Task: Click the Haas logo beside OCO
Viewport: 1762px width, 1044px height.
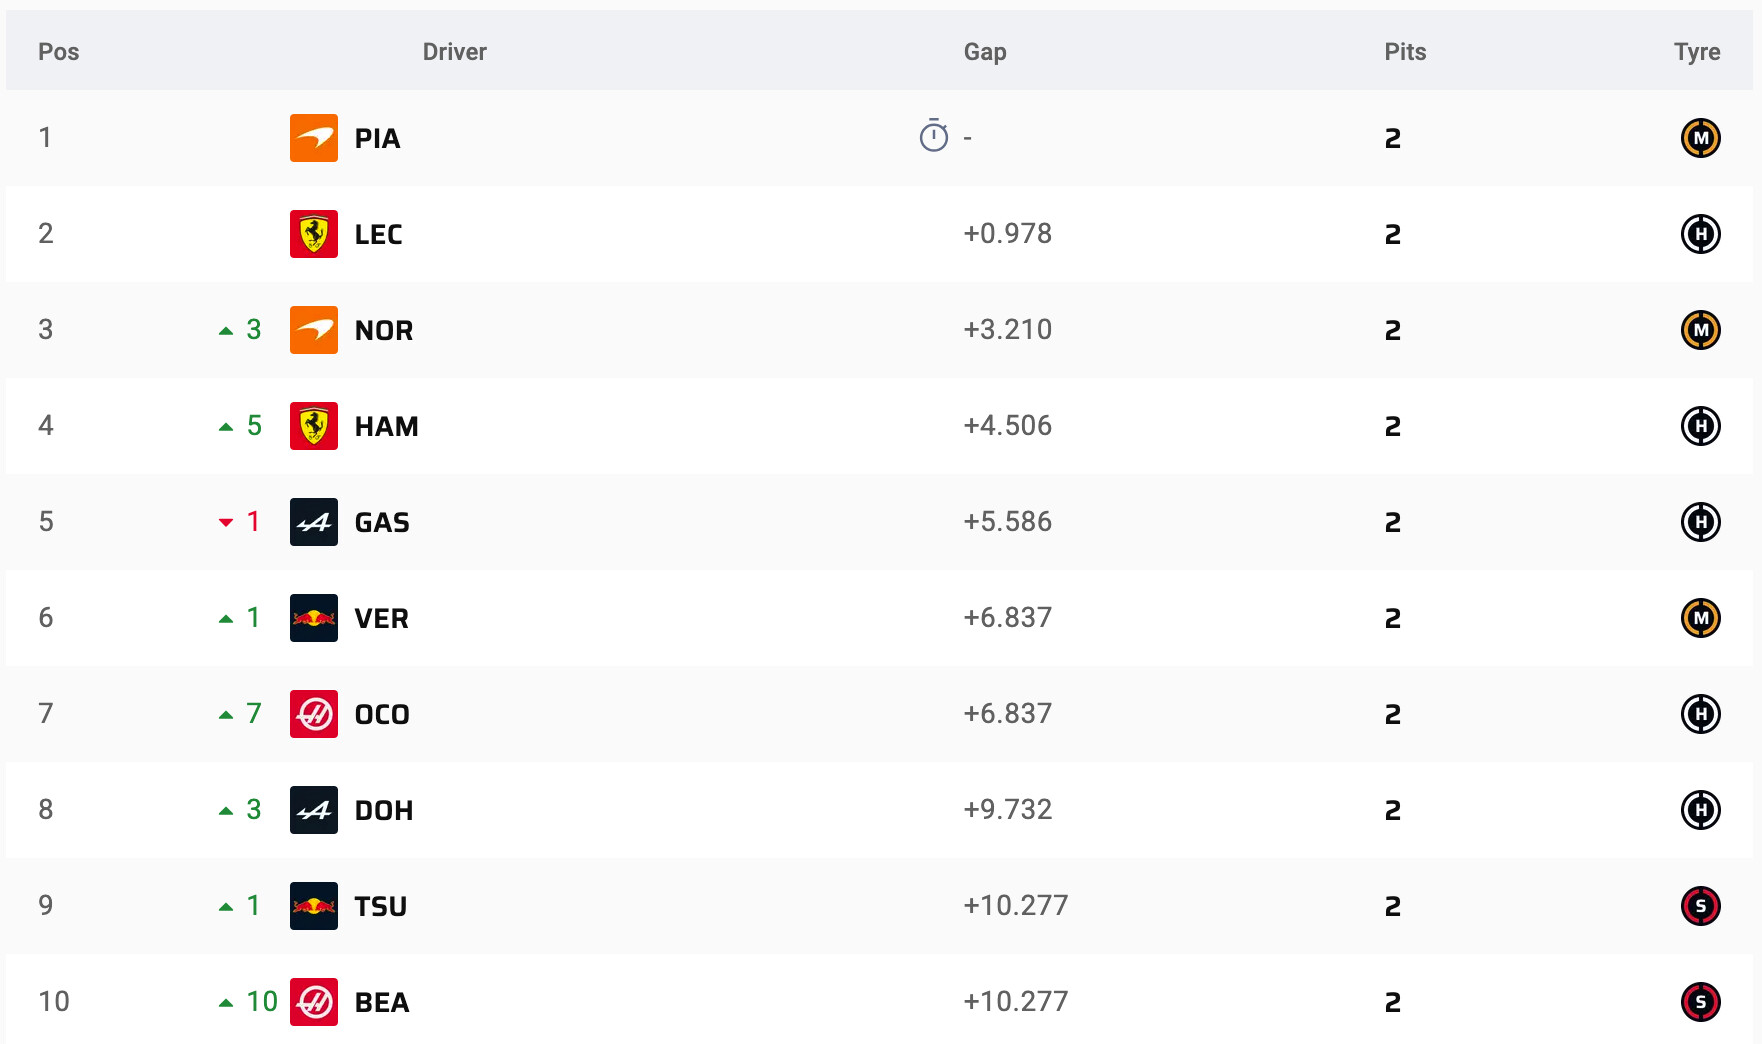Action: [314, 714]
